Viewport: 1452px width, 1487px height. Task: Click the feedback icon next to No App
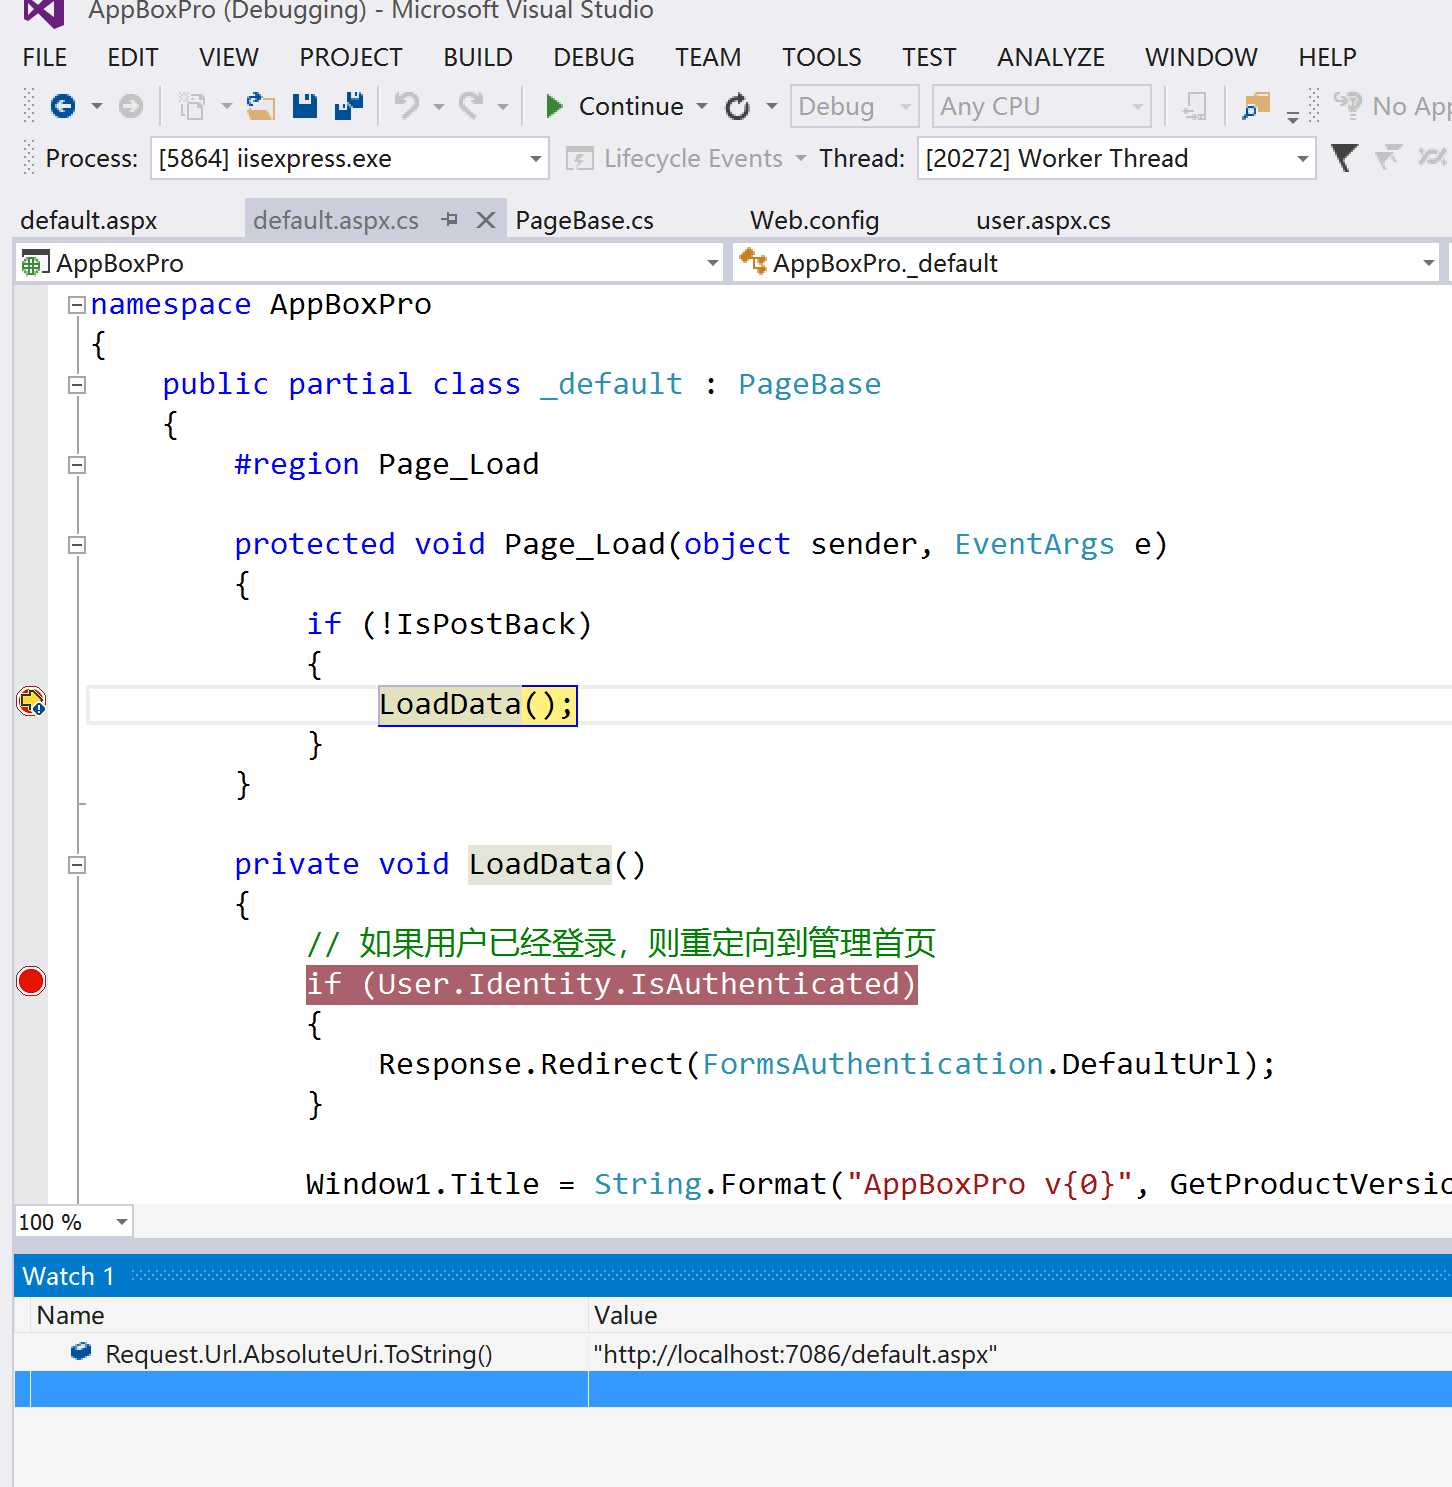(x=1348, y=105)
